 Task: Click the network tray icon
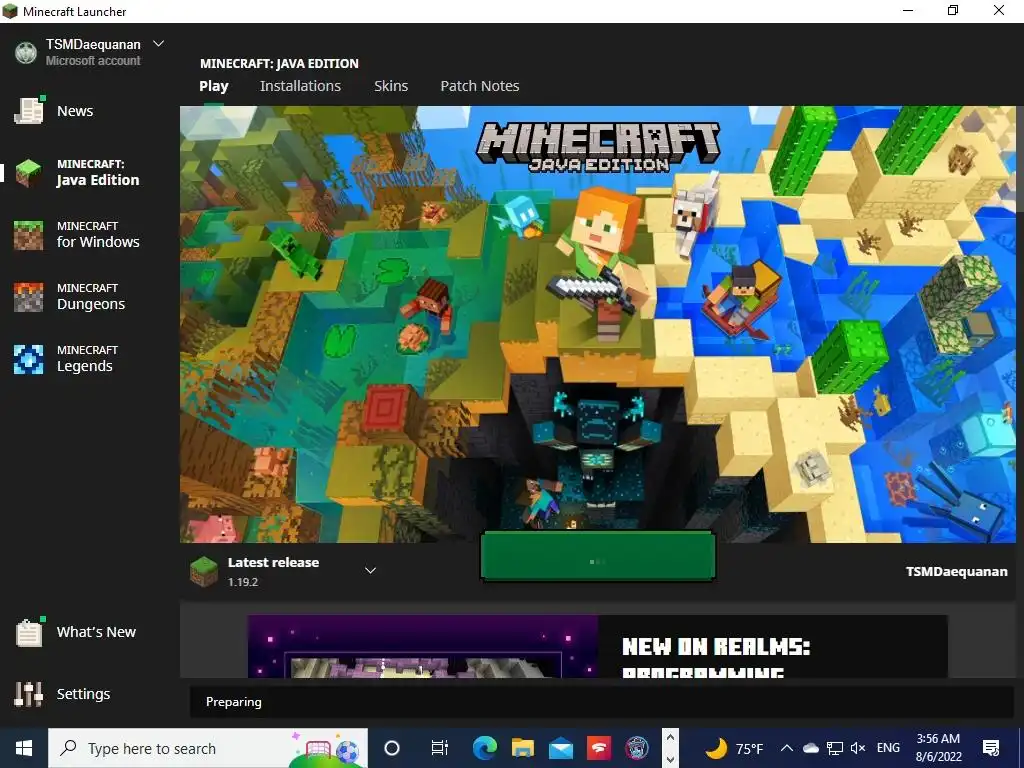coord(835,748)
